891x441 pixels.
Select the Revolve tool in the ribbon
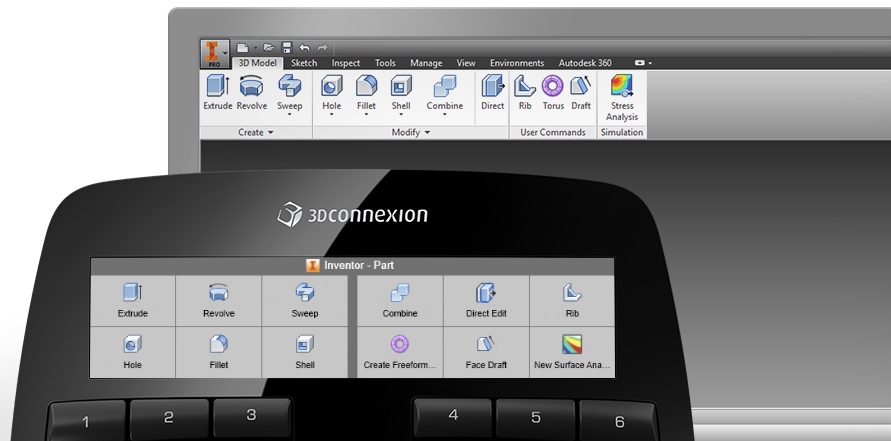tap(252, 93)
